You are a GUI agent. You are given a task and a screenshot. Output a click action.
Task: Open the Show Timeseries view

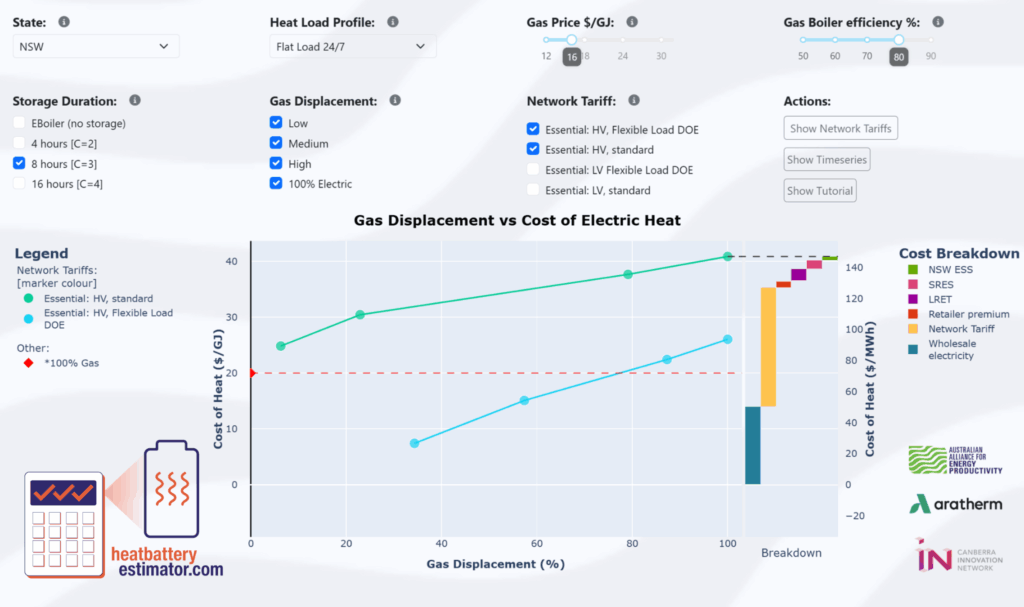tap(826, 159)
